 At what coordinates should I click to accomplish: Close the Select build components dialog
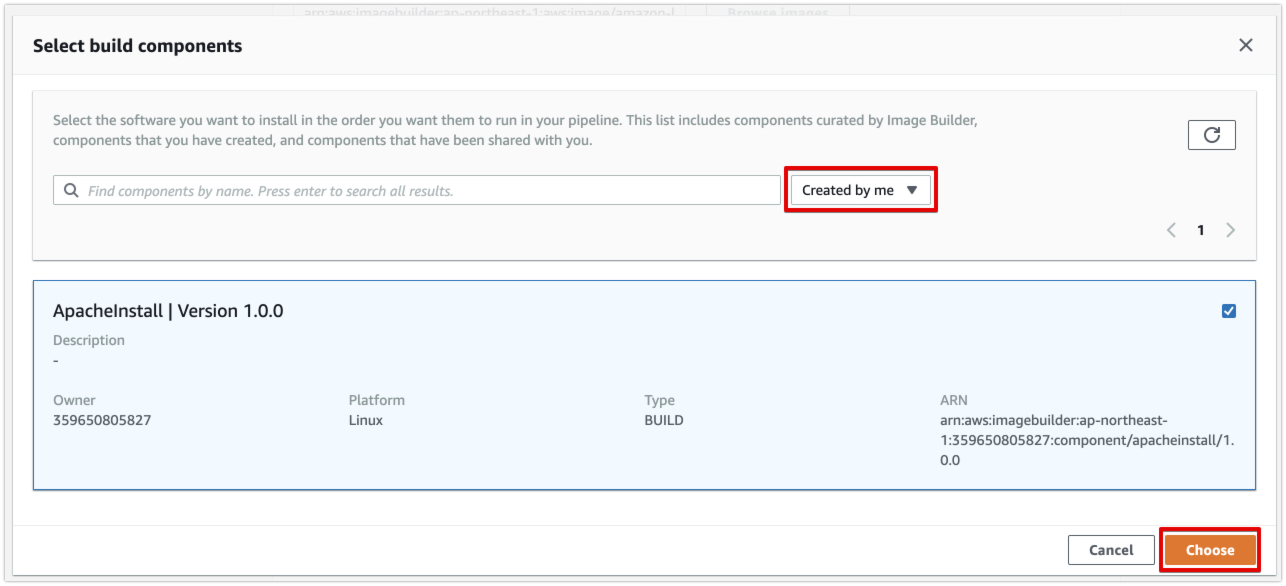1245,44
